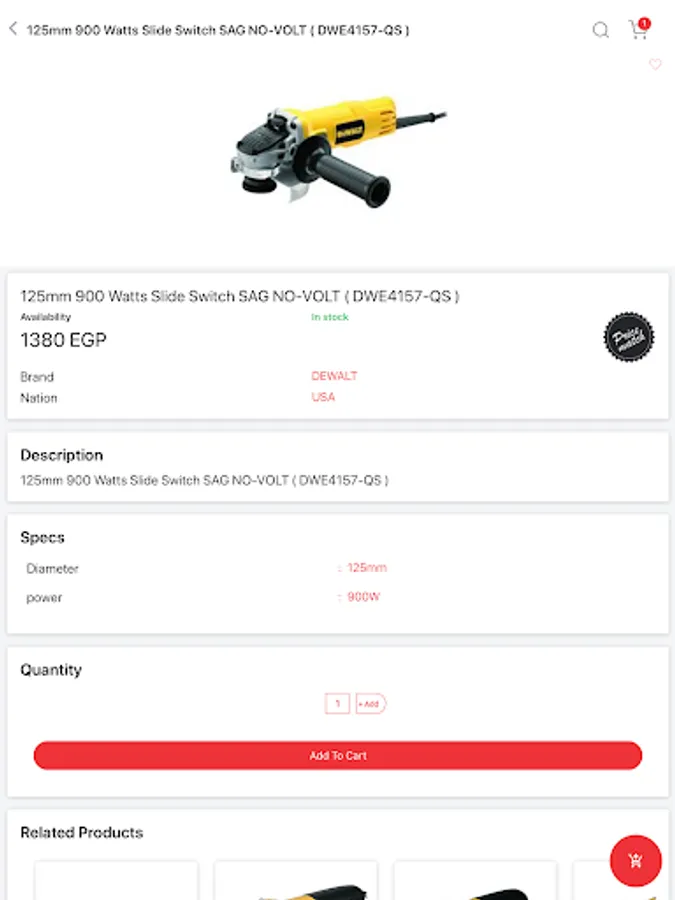Open search with the magnifier icon
Viewport: 675px width, 900px height.
[x=600, y=30]
